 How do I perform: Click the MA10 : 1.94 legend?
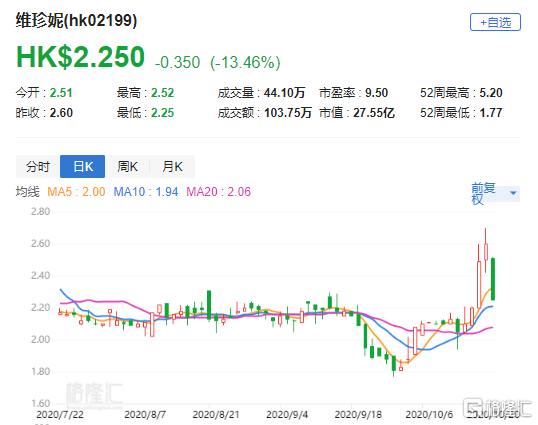coord(146,192)
